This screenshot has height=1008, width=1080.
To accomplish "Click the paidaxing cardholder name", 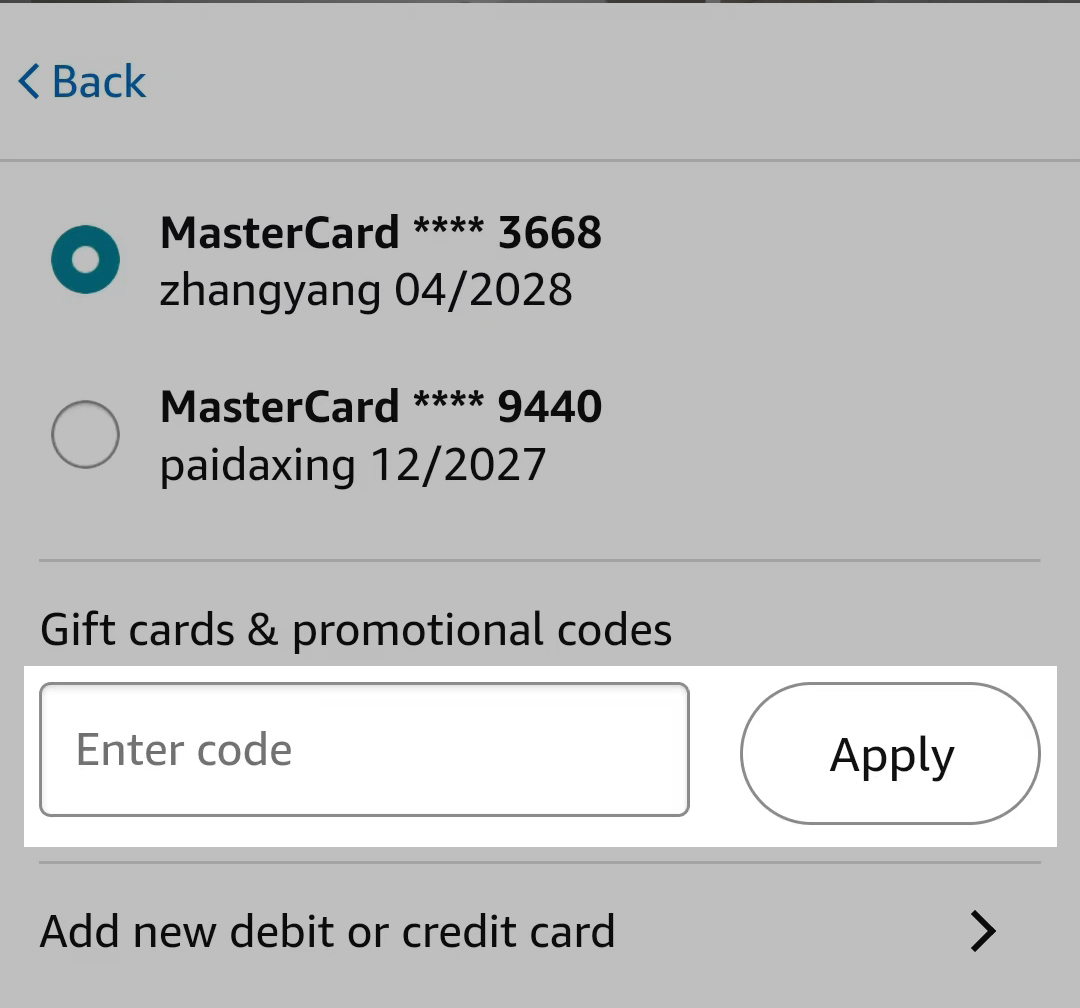I will point(257,466).
